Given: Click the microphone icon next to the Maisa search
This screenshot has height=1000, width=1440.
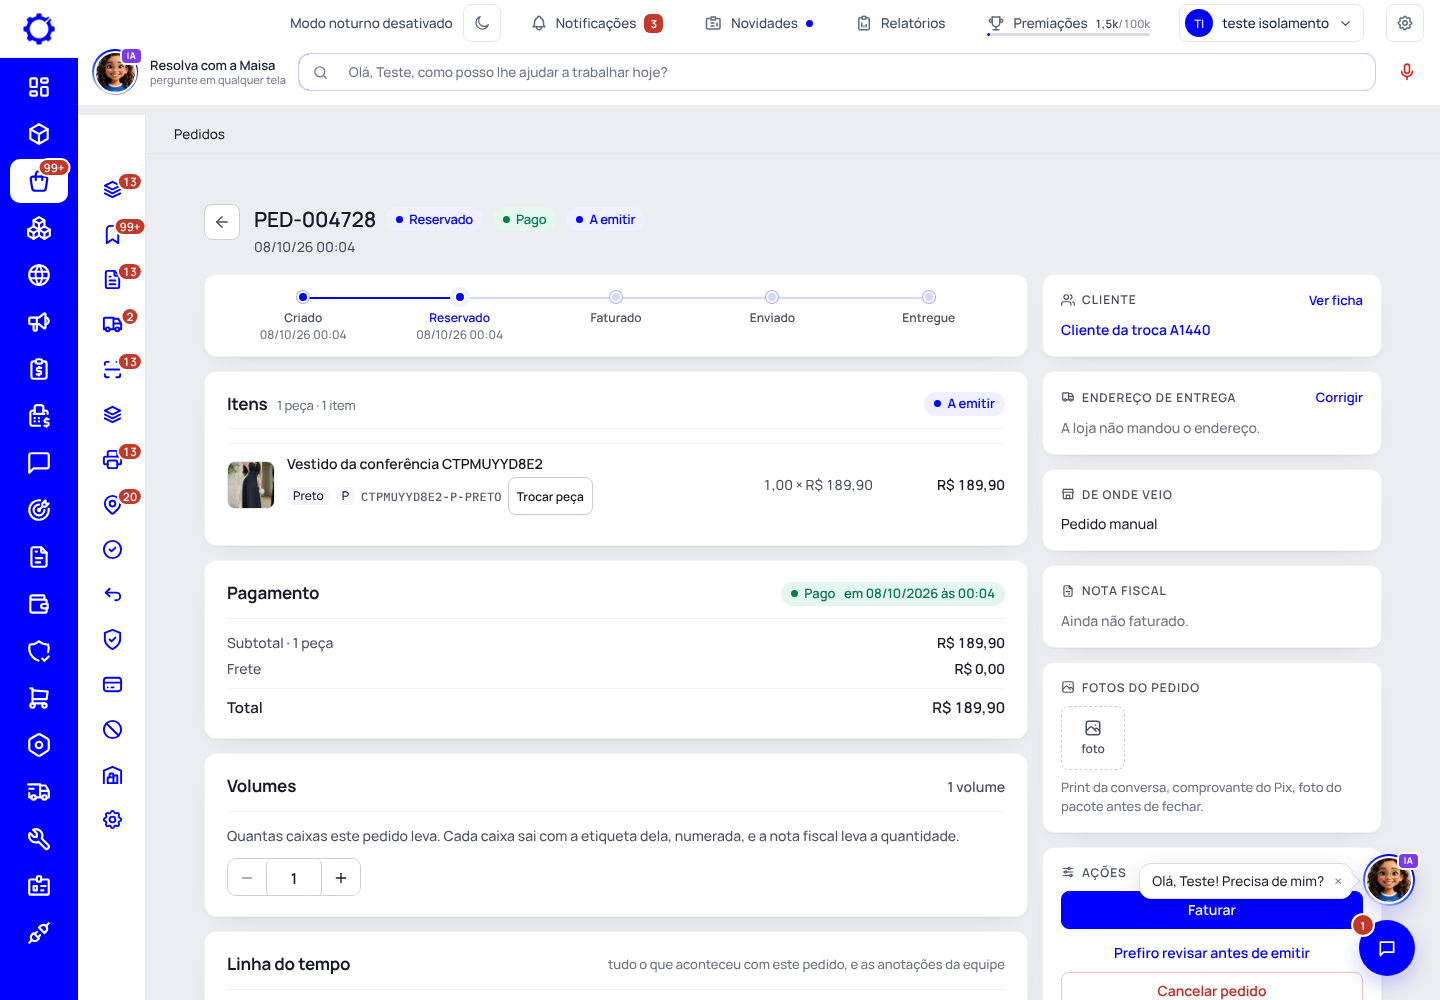Looking at the screenshot, I should (1407, 72).
